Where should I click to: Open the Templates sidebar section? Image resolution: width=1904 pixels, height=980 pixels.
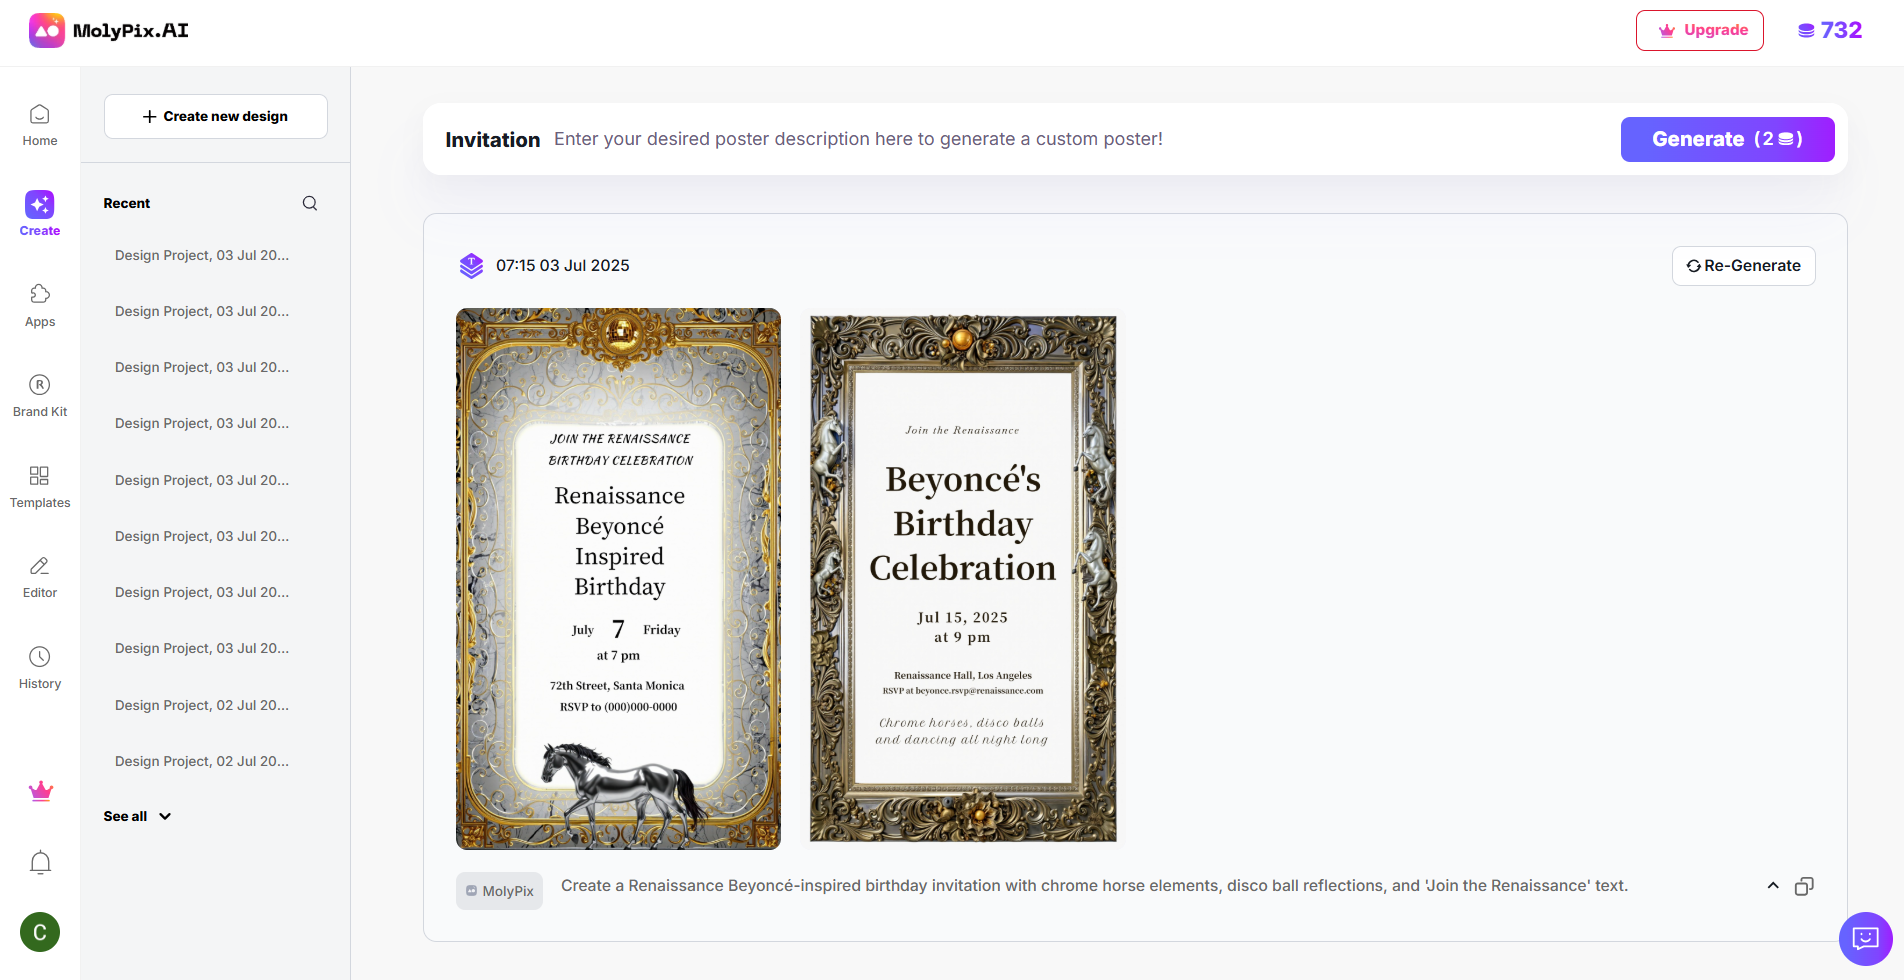pos(40,487)
